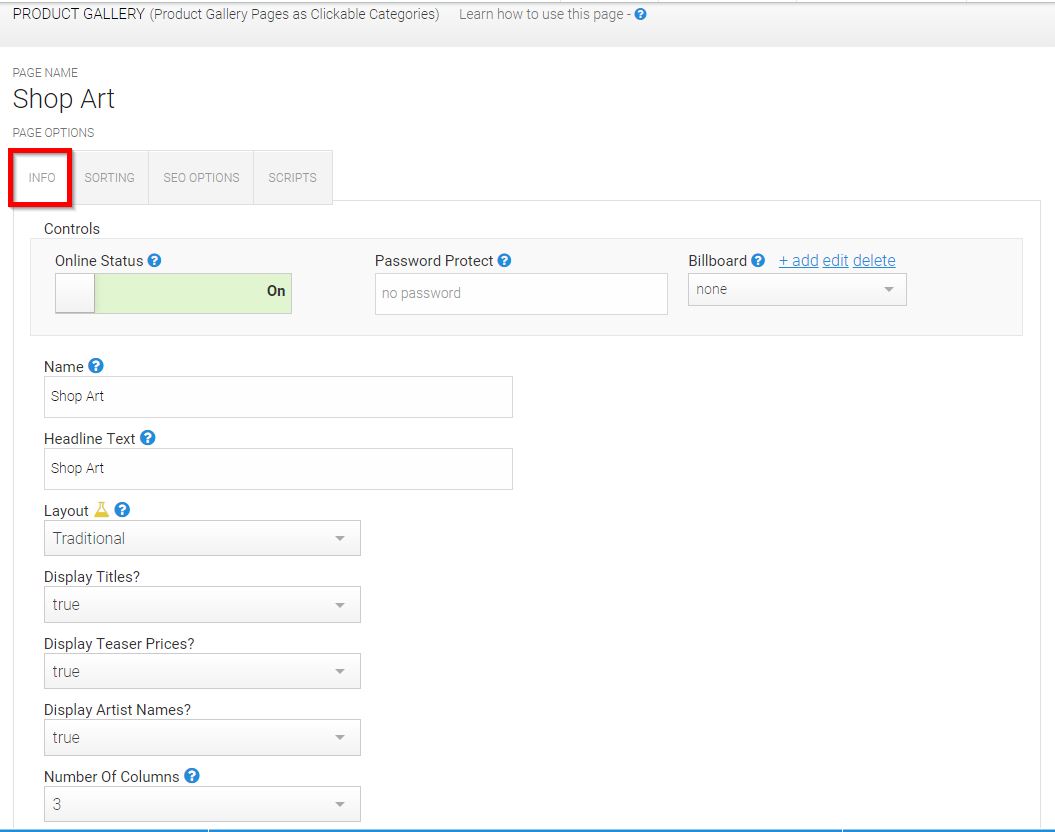Click Password Protect help icon
The width and height of the screenshot is (1055, 832).
[504, 260]
